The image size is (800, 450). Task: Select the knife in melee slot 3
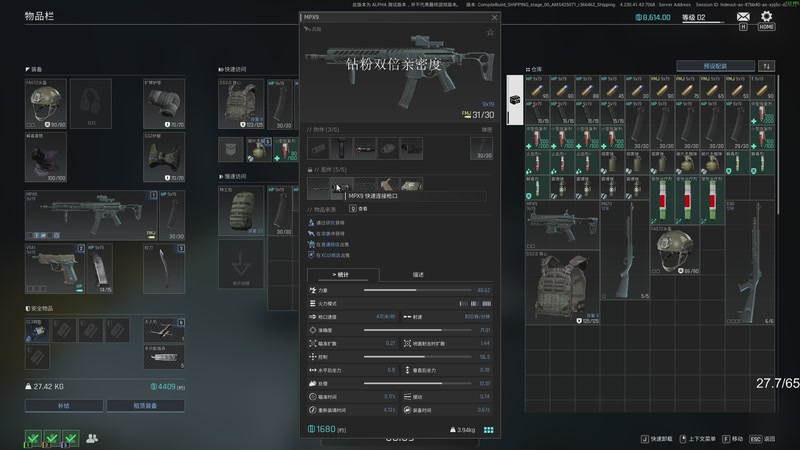click(164, 268)
